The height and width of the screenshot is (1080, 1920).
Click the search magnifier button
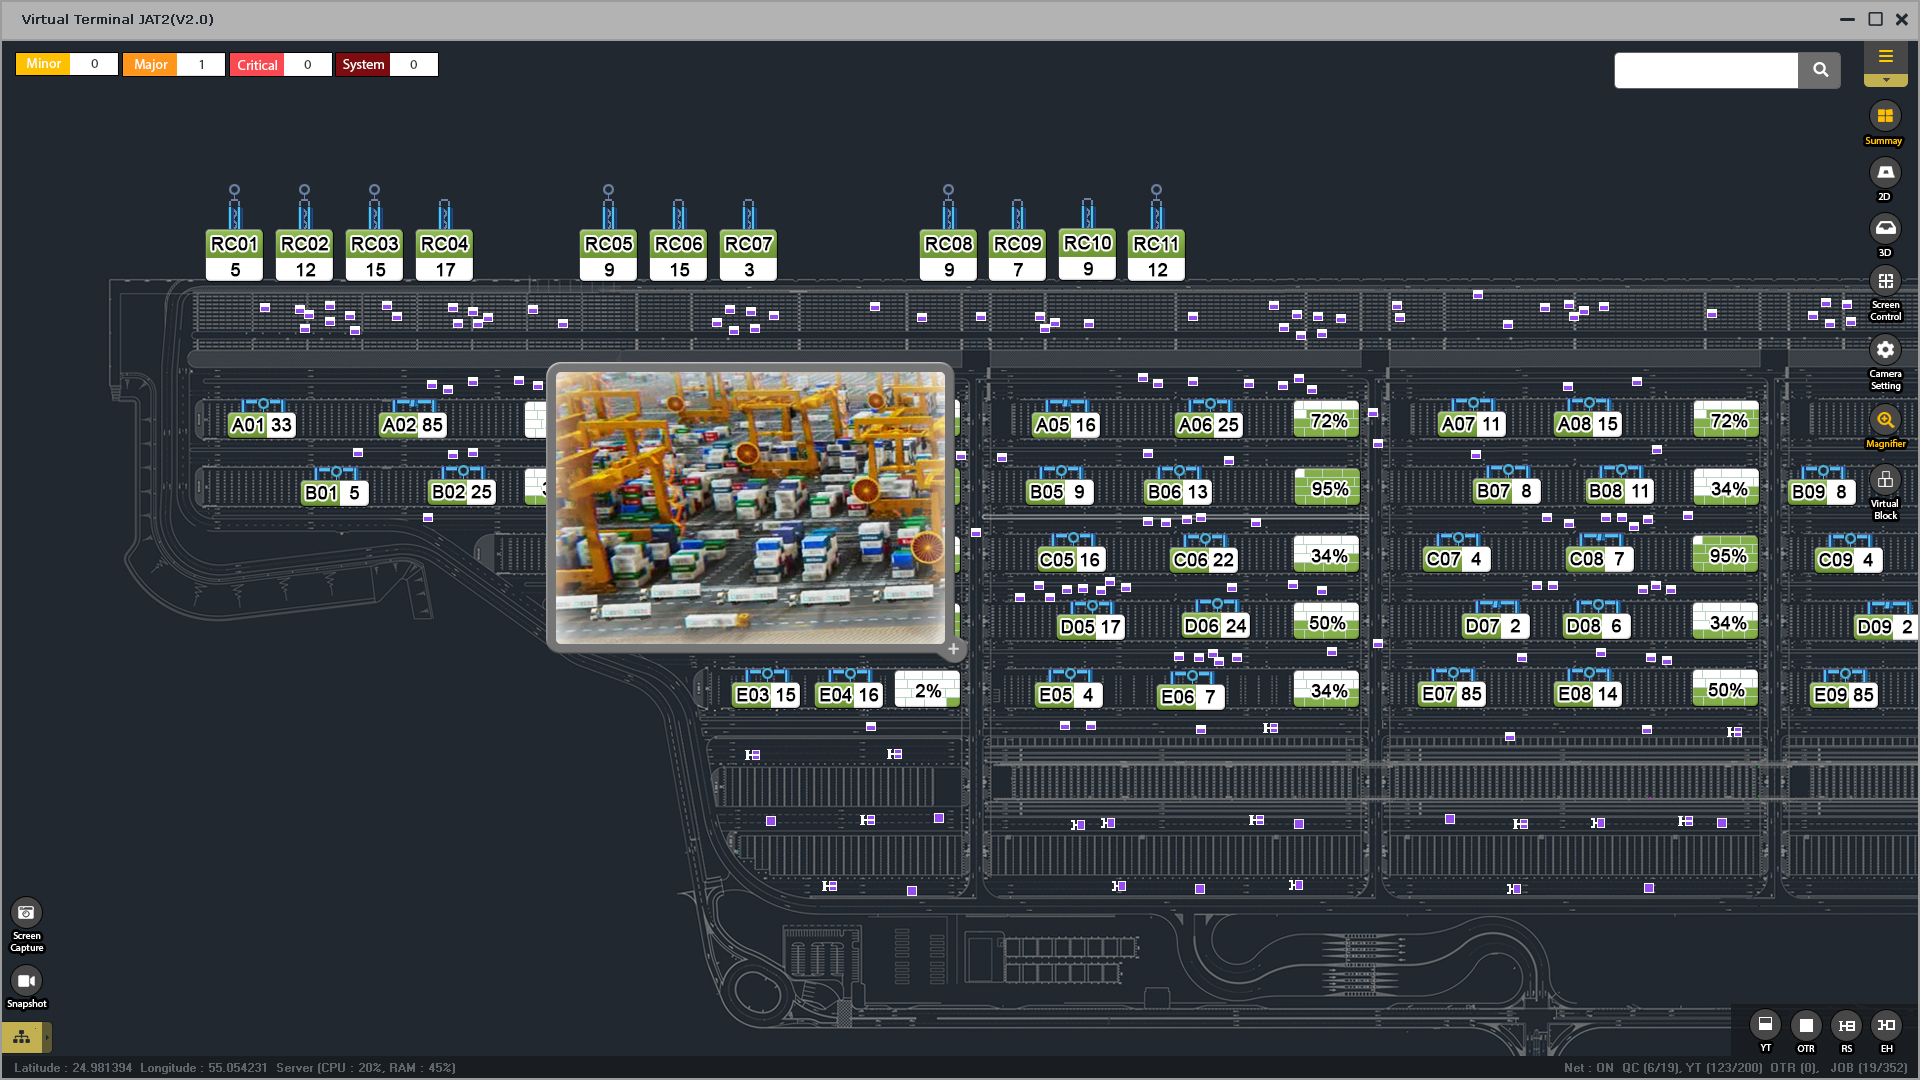click(x=1819, y=70)
